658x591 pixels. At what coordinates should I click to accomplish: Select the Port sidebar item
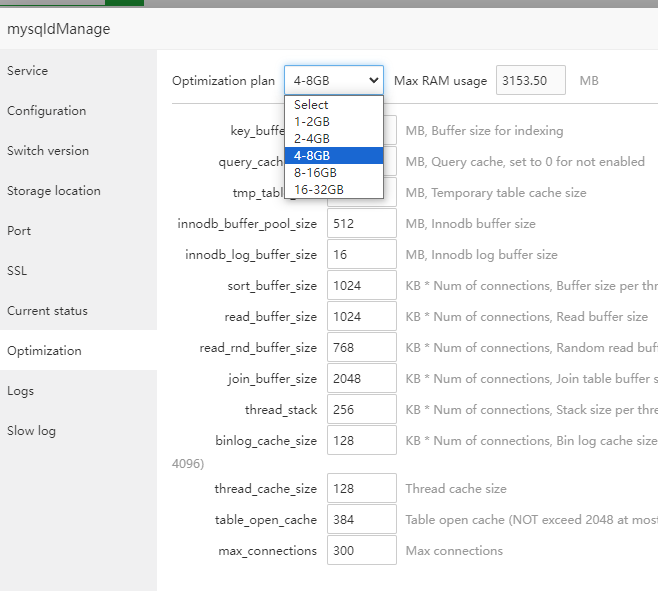pyautogui.click(x=19, y=231)
